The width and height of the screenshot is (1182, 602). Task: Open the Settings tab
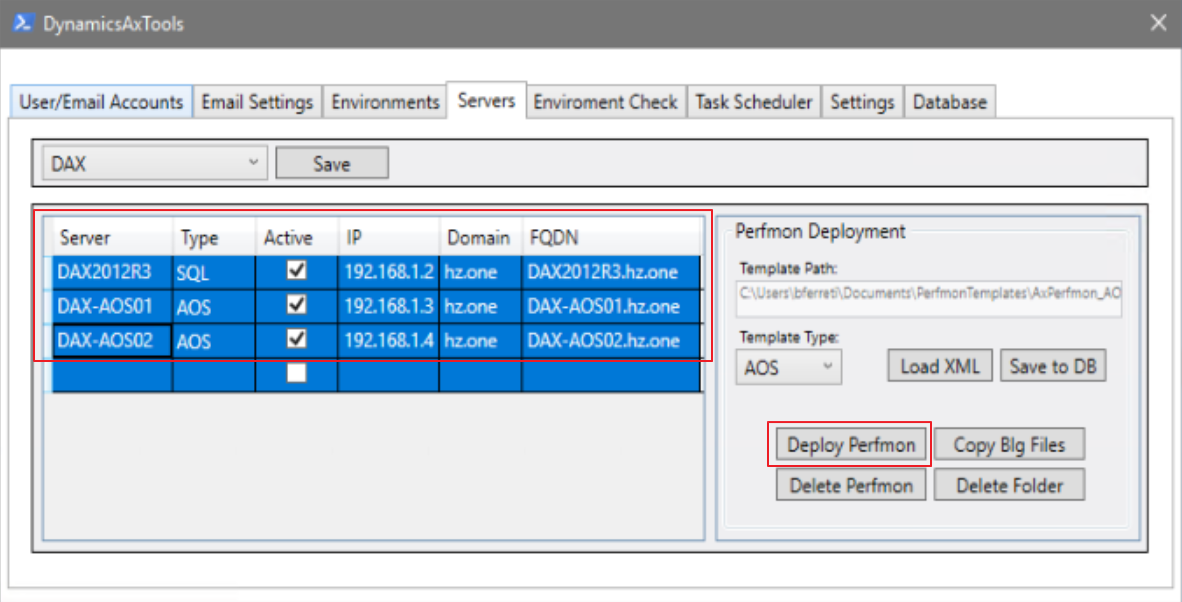point(862,102)
